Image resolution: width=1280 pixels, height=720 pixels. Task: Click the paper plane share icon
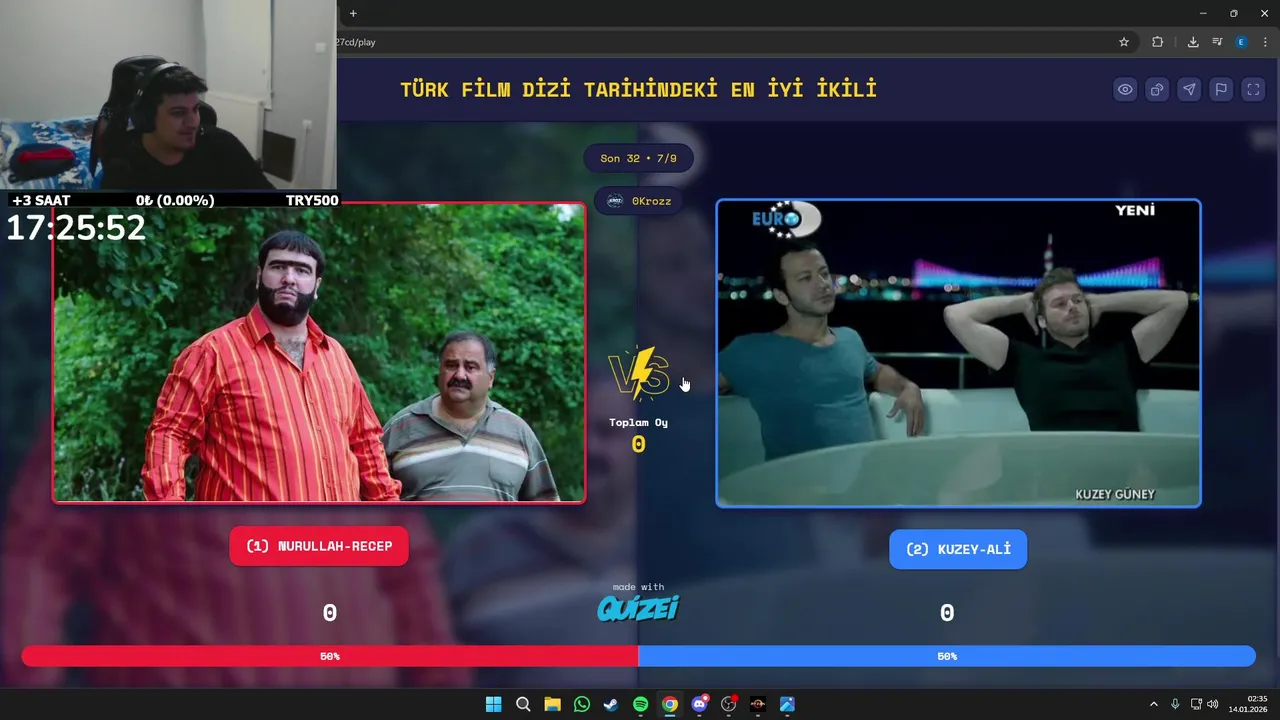coord(1189,89)
